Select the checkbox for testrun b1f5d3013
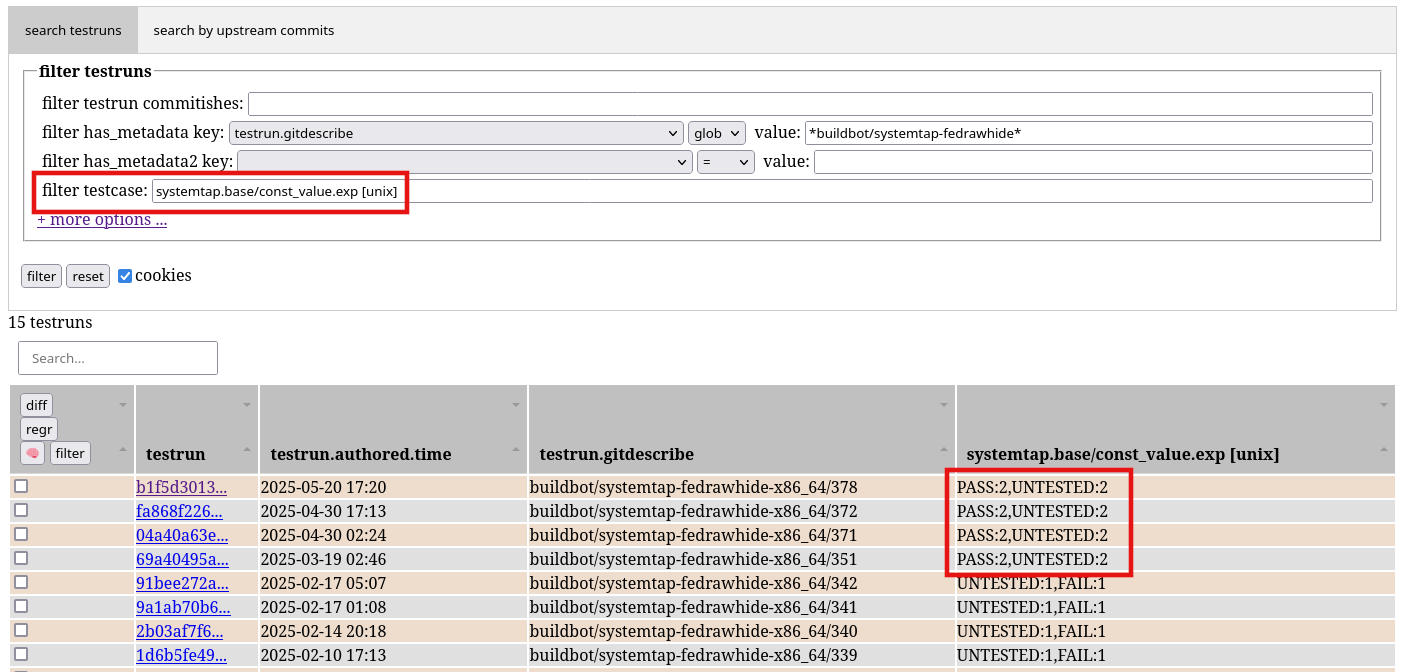Image resolution: width=1405 pixels, height=672 pixels. [x=21, y=487]
